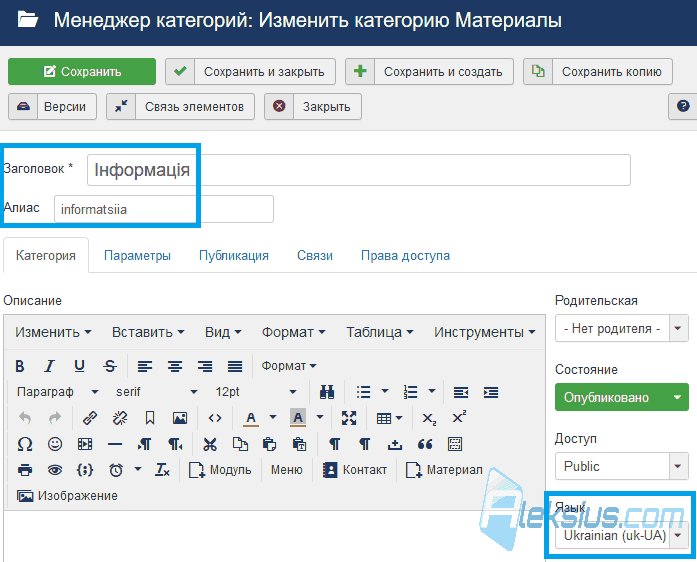Open the Версии button
The height and width of the screenshot is (562, 697).
coord(52,107)
